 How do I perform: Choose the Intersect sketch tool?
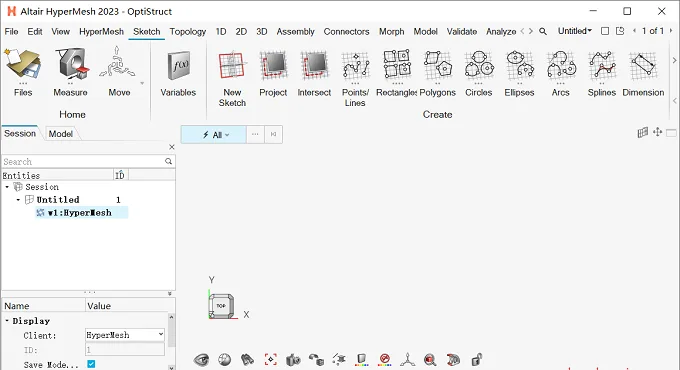pyautogui.click(x=314, y=72)
